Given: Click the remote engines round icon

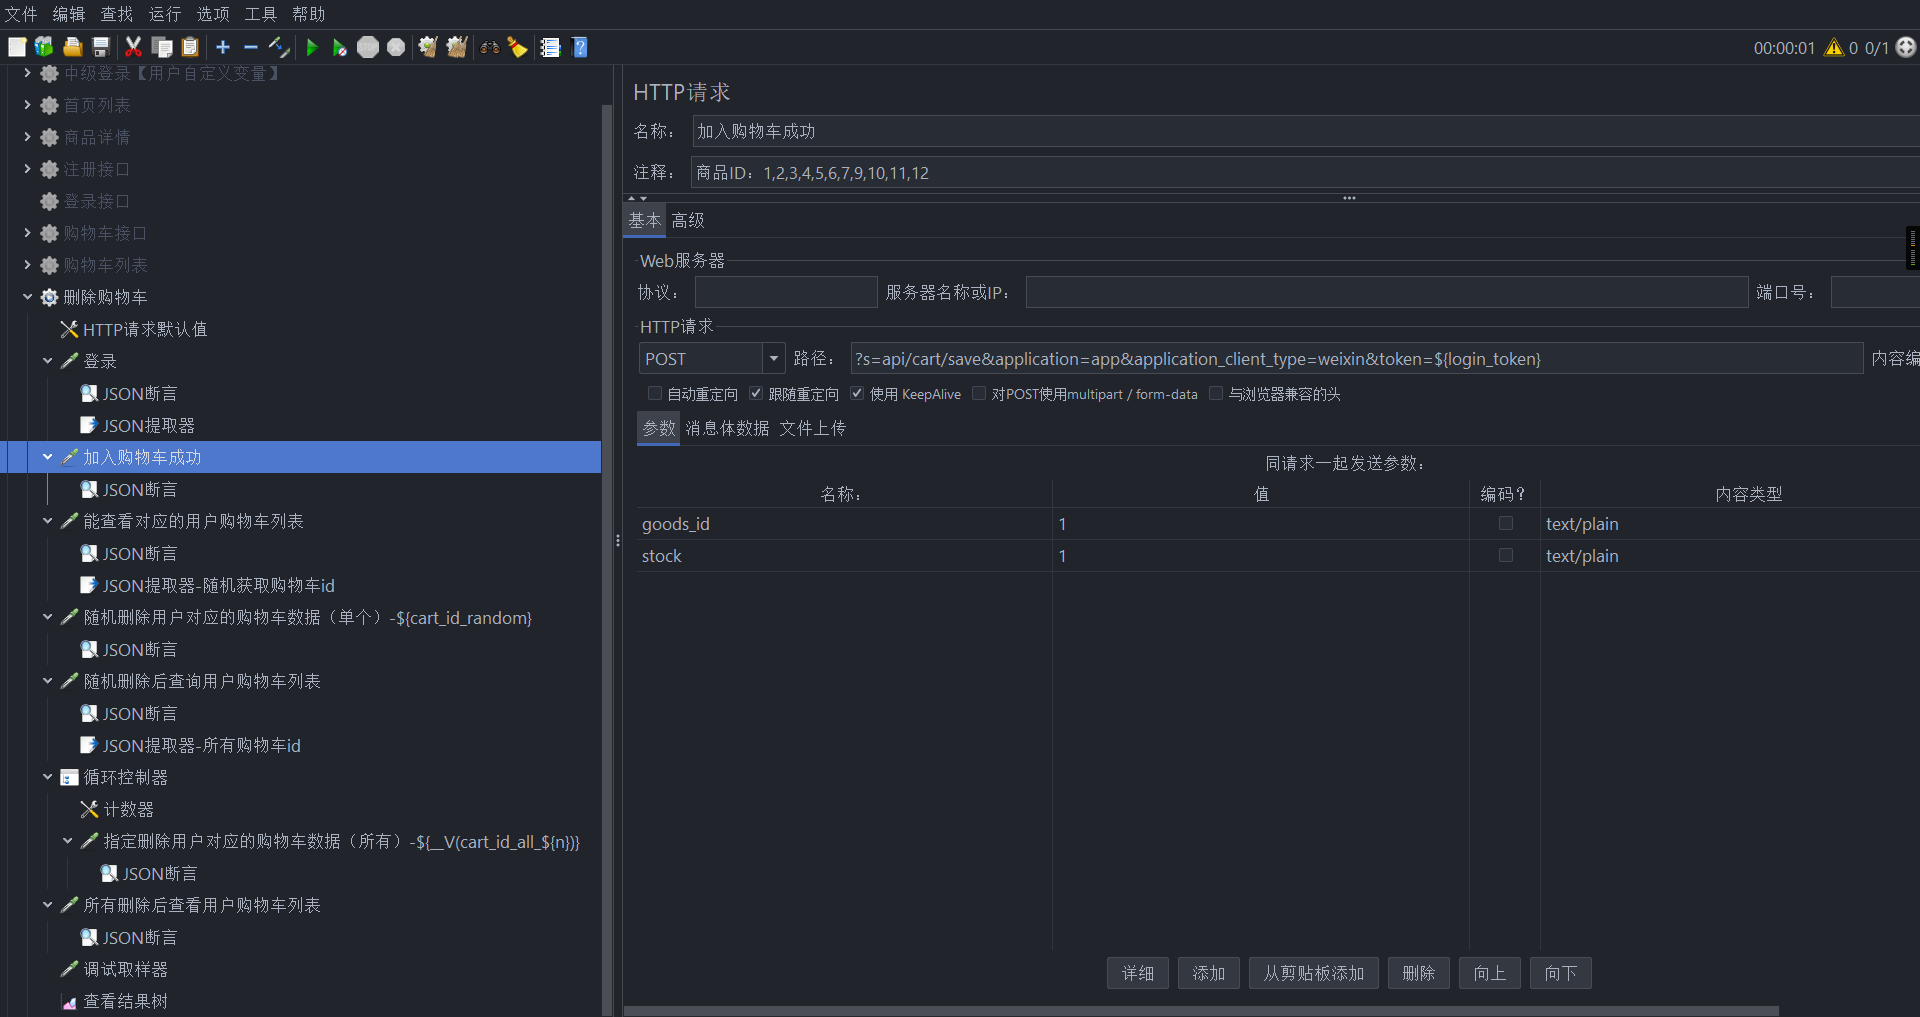Looking at the screenshot, I should (x=1906, y=47).
